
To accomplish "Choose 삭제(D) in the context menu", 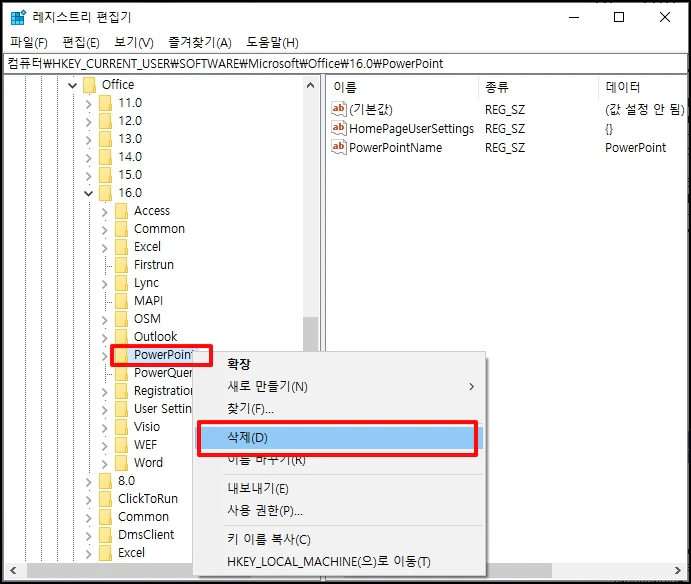I will 338,438.
